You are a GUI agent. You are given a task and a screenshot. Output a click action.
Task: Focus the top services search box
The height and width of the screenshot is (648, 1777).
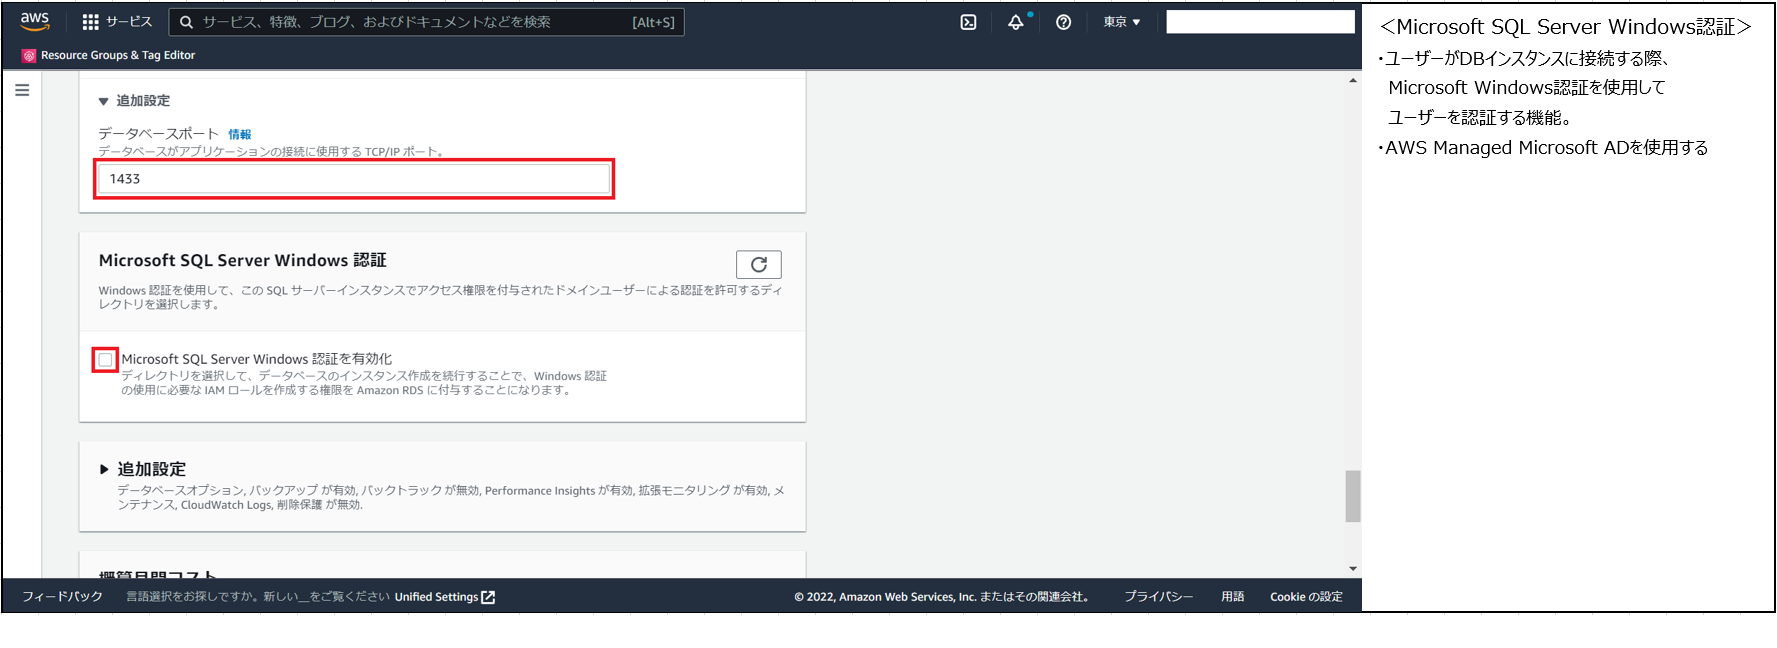pos(426,22)
